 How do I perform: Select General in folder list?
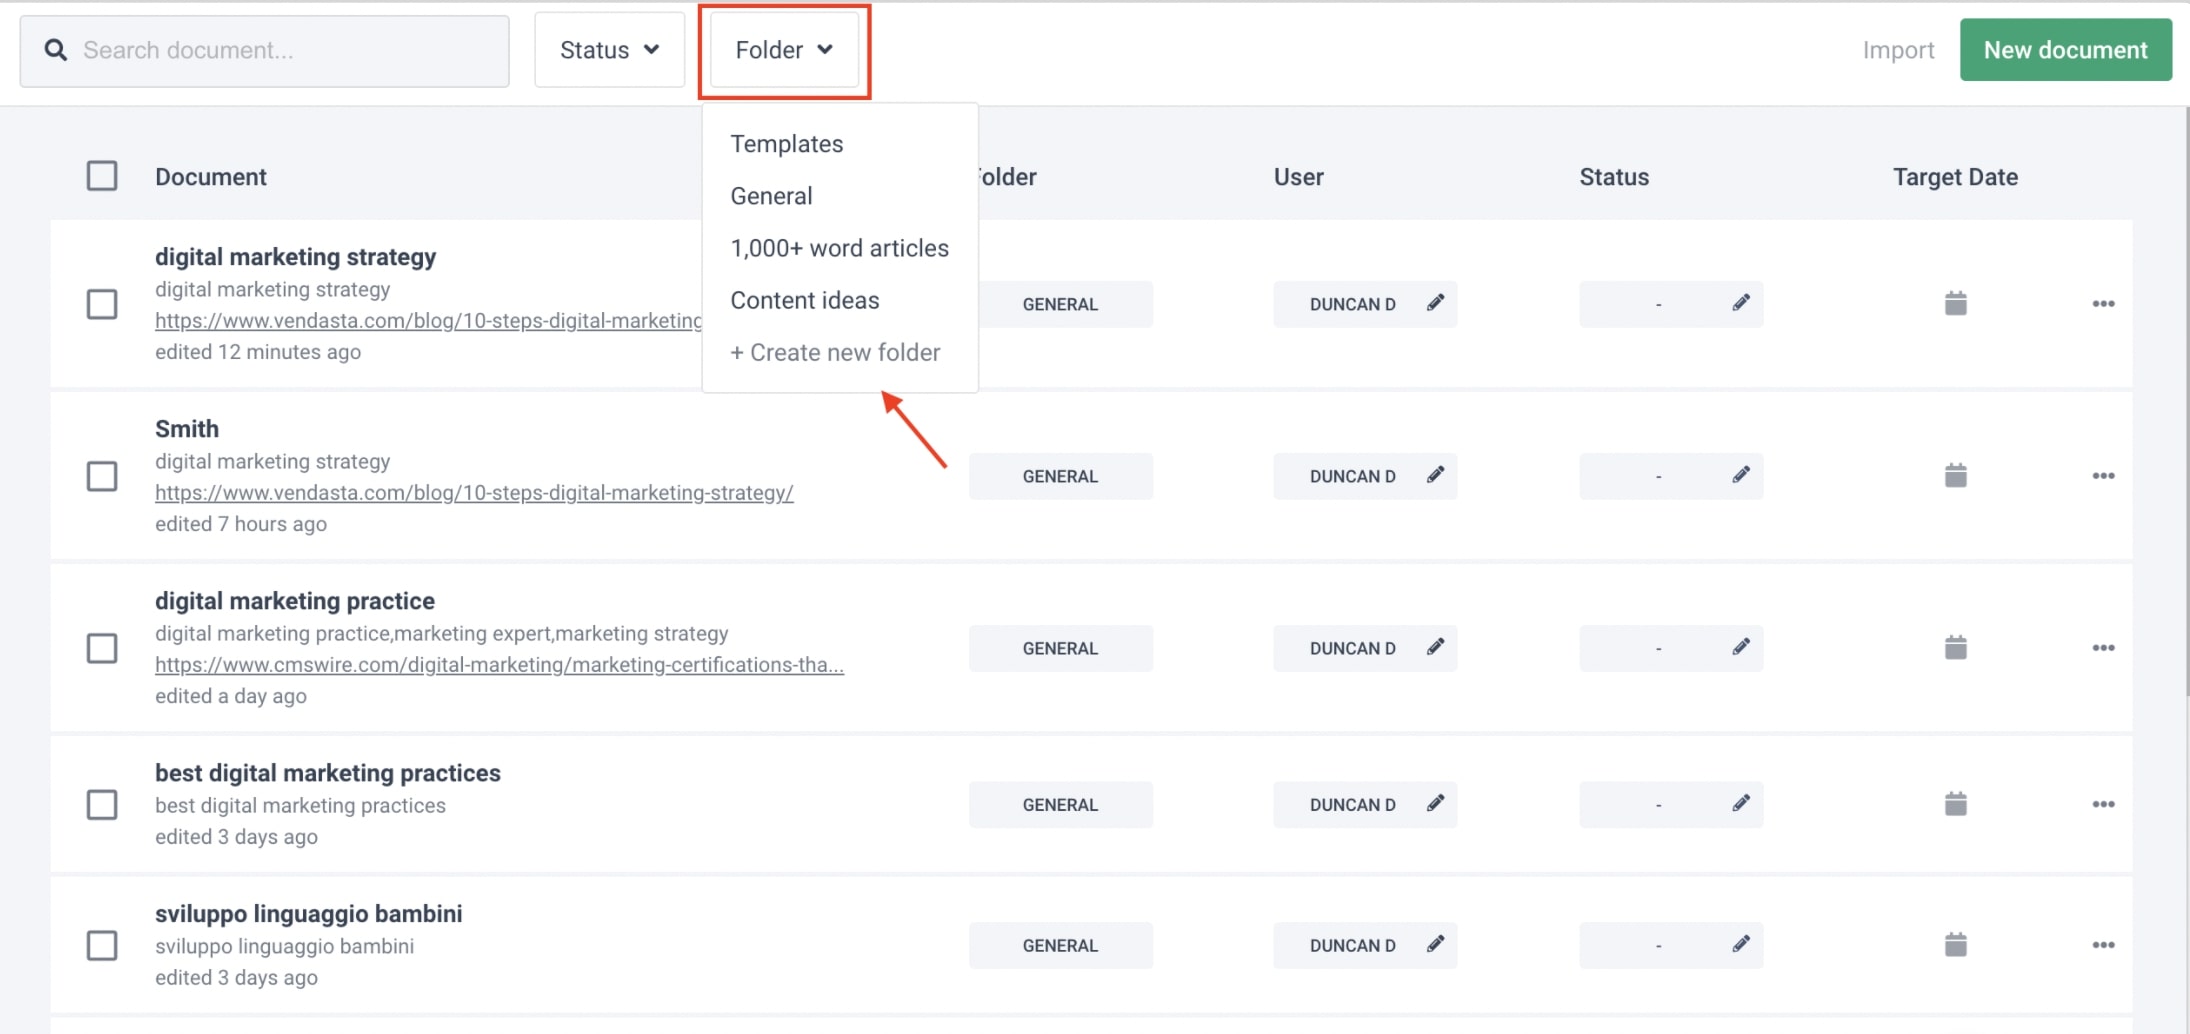pos(771,196)
